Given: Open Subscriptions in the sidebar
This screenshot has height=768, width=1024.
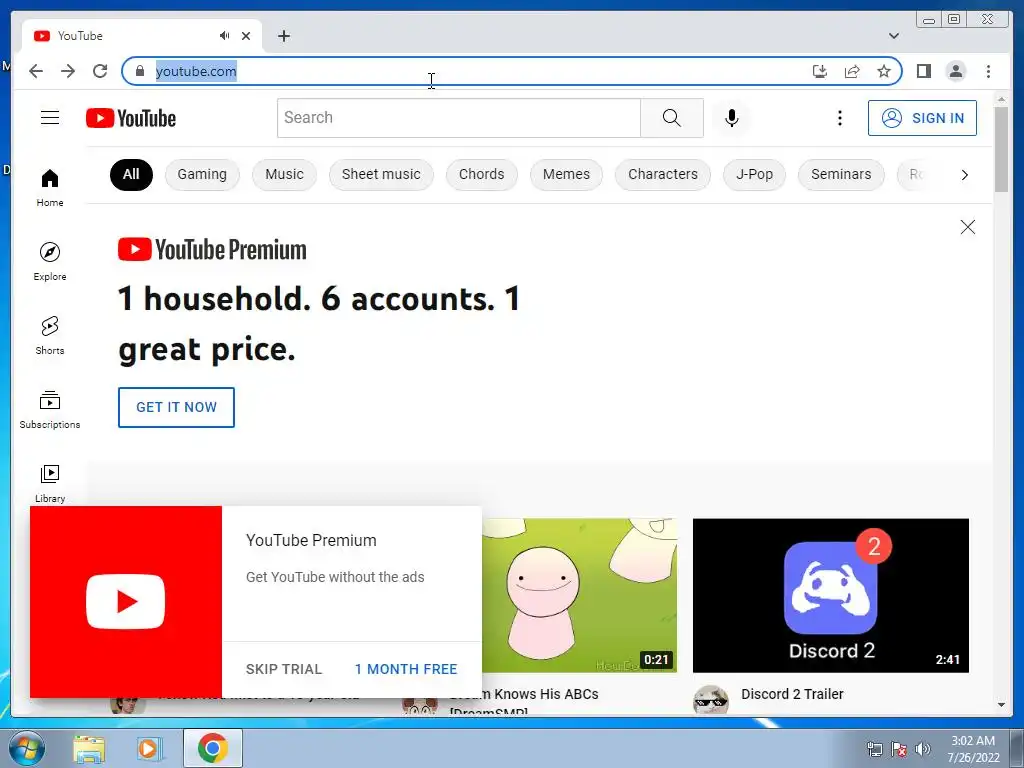Looking at the screenshot, I should coord(50,409).
